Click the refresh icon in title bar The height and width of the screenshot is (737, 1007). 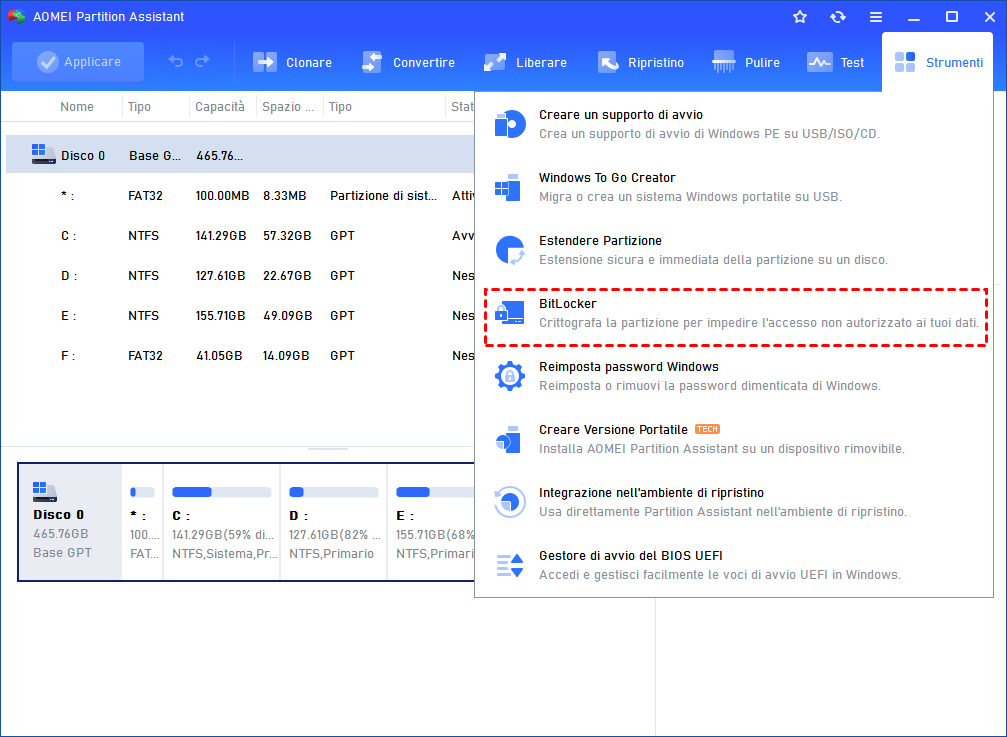(837, 17)
